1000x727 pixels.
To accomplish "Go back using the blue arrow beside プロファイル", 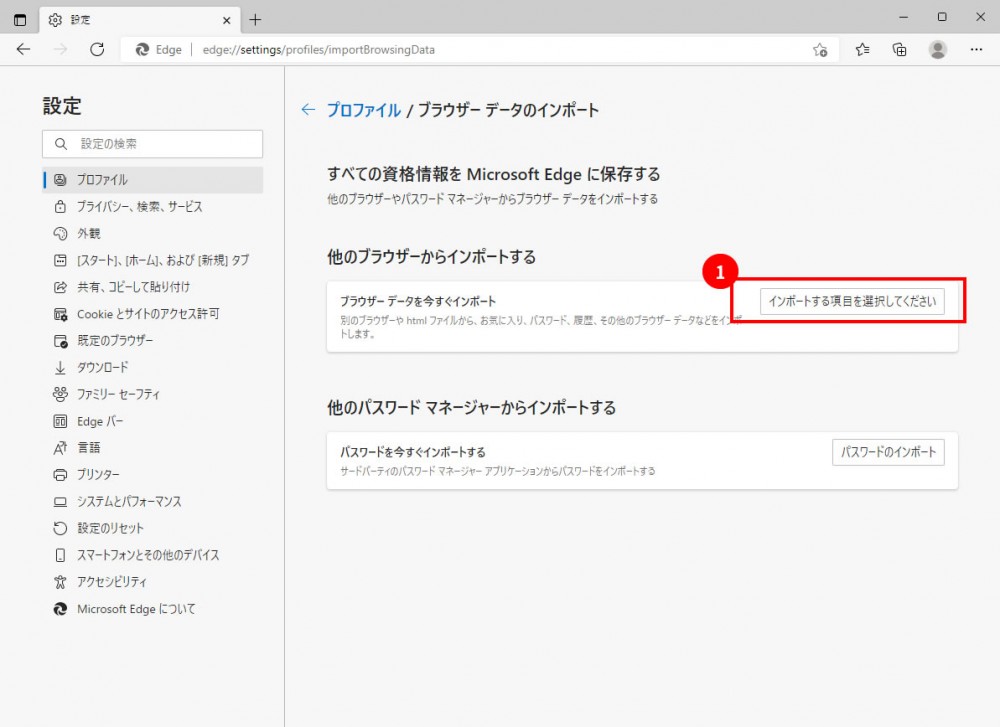I will tap(308, 110).
